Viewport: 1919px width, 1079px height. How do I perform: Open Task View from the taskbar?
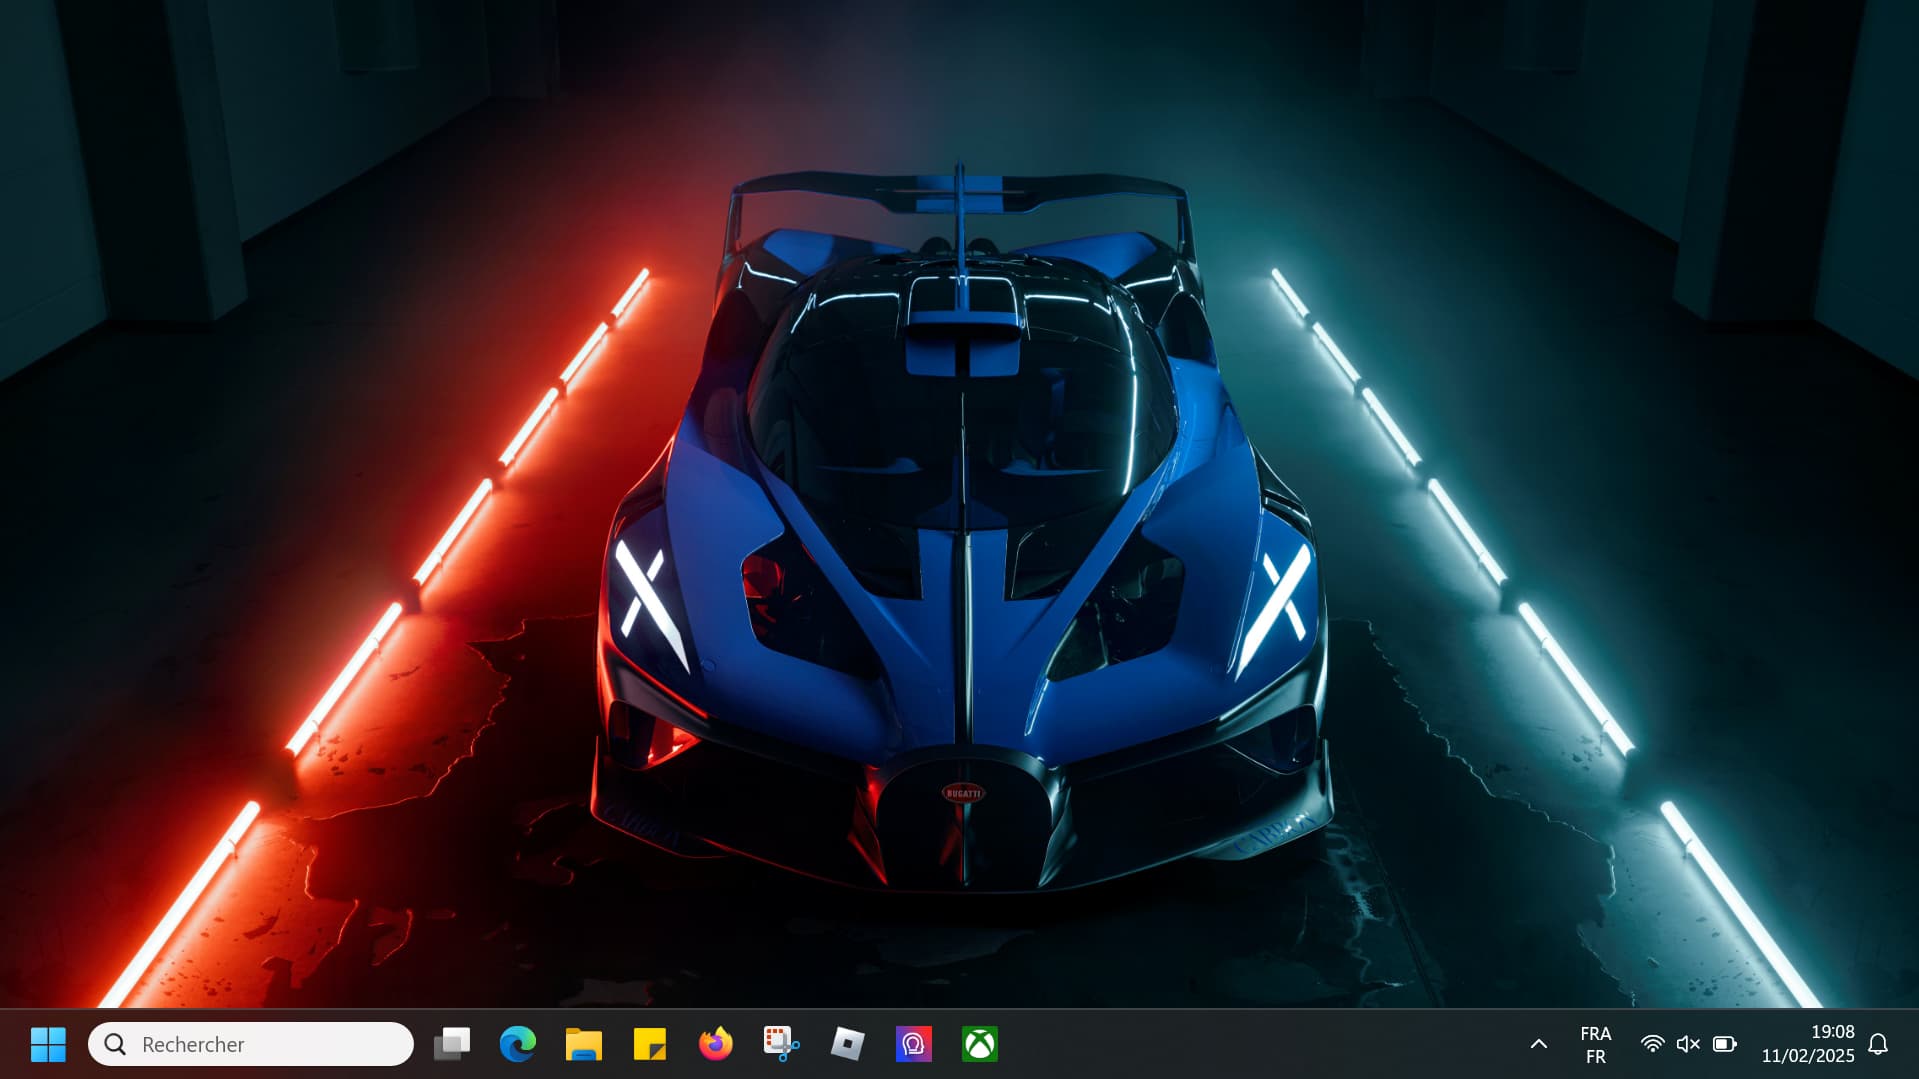pos(452,1044)
